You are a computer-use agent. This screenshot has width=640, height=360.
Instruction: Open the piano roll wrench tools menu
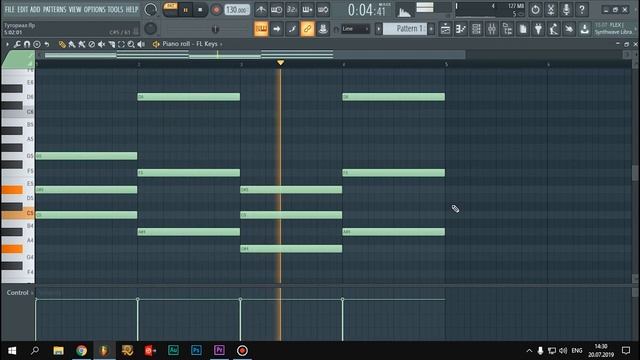17,44
